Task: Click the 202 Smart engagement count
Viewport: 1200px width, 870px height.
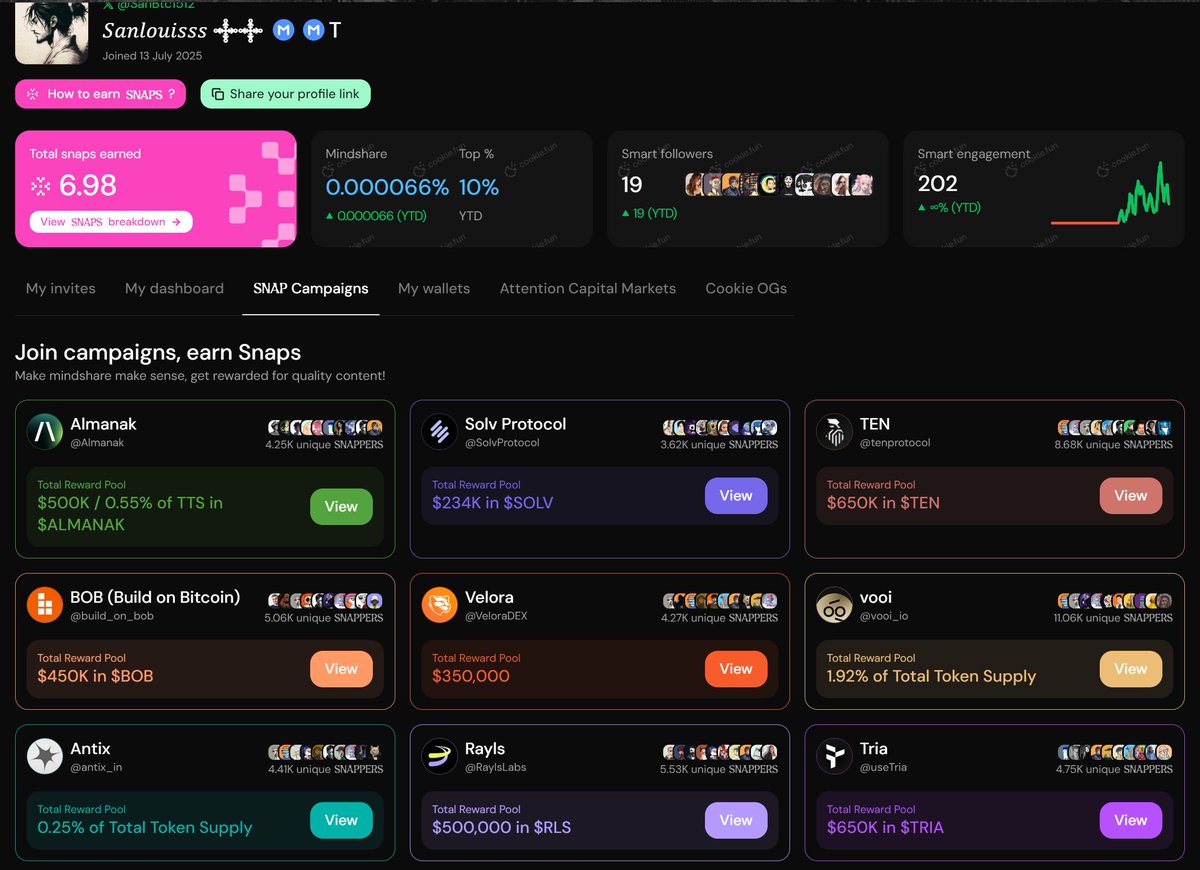Action: pos(938,184)
